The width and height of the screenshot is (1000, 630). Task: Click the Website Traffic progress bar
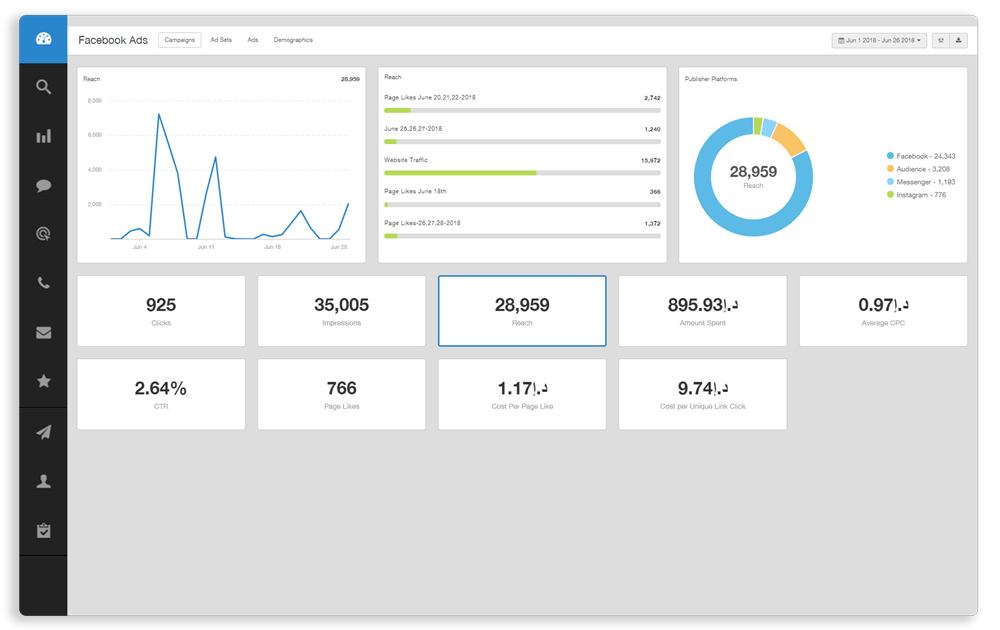(522, 173)
